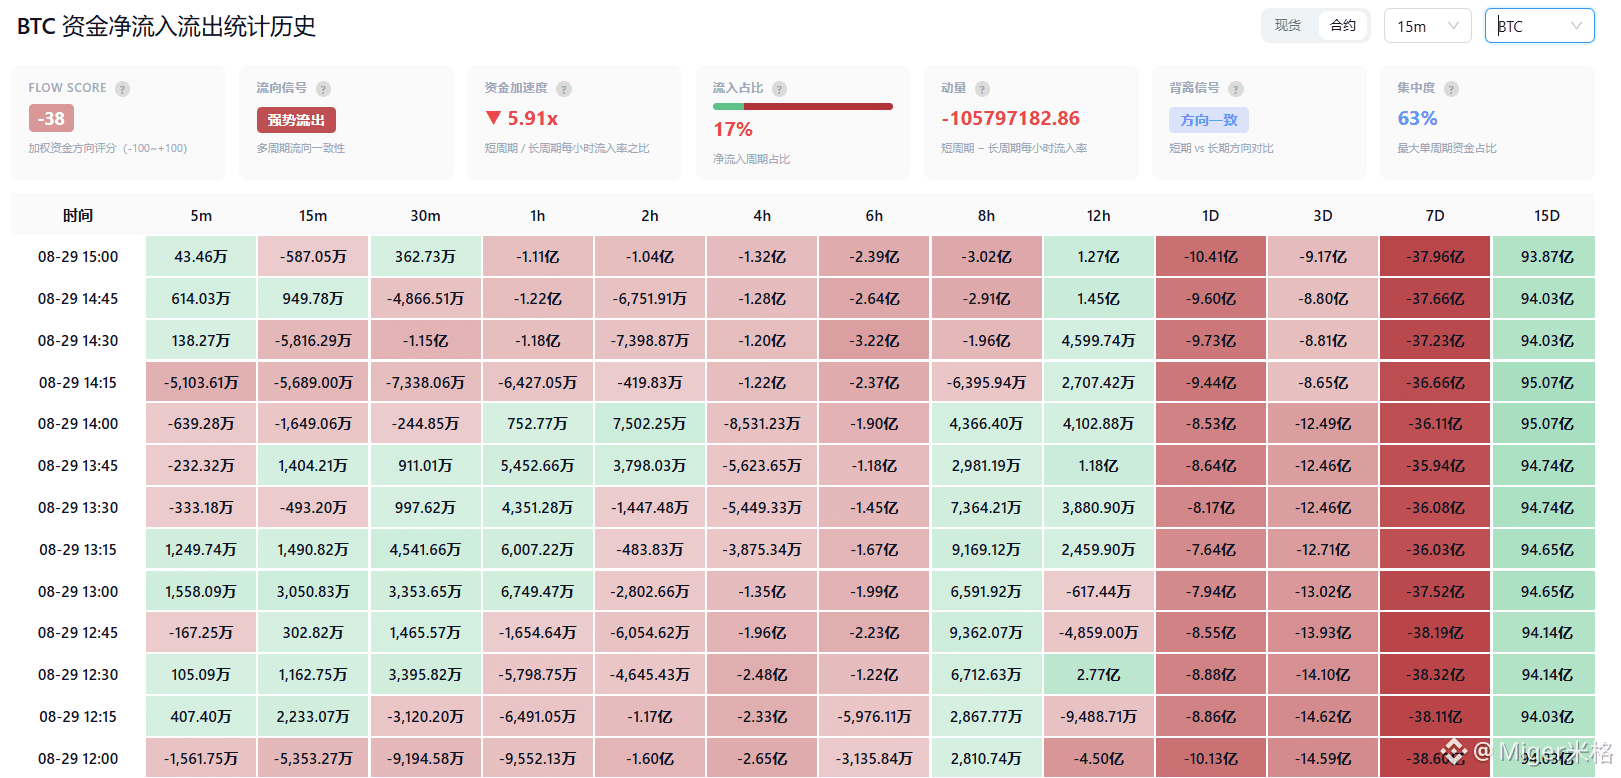
Task: Click the -38.32亿 cell
Action: [1435, 675]
